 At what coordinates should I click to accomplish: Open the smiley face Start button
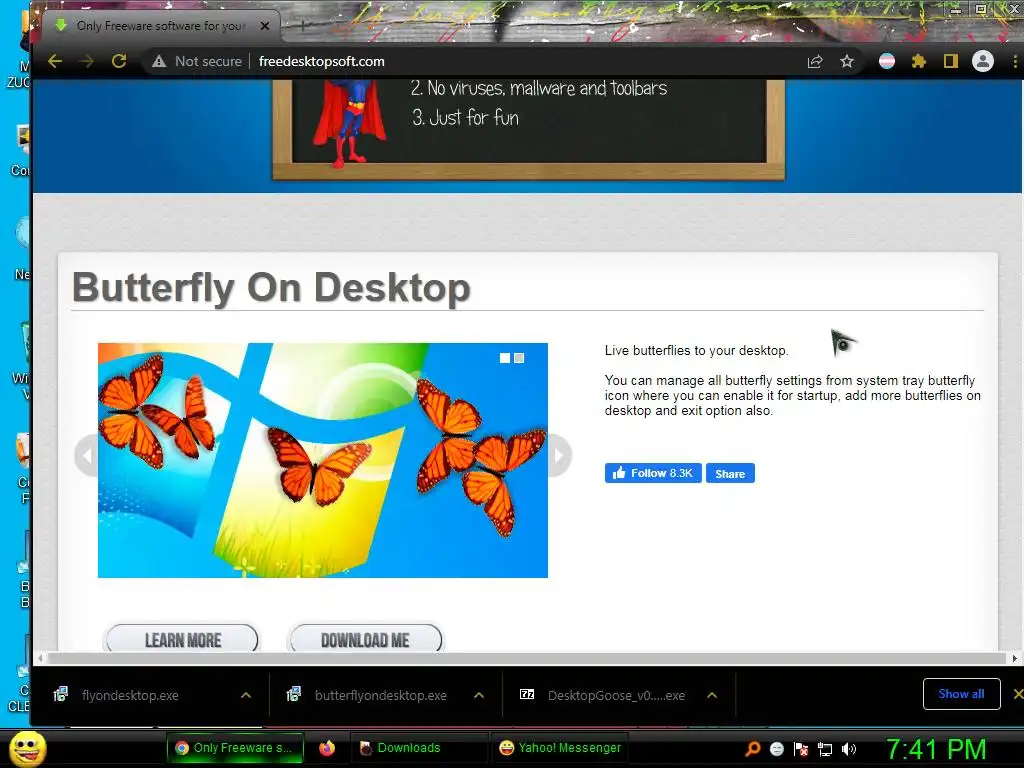pos(27,748)
